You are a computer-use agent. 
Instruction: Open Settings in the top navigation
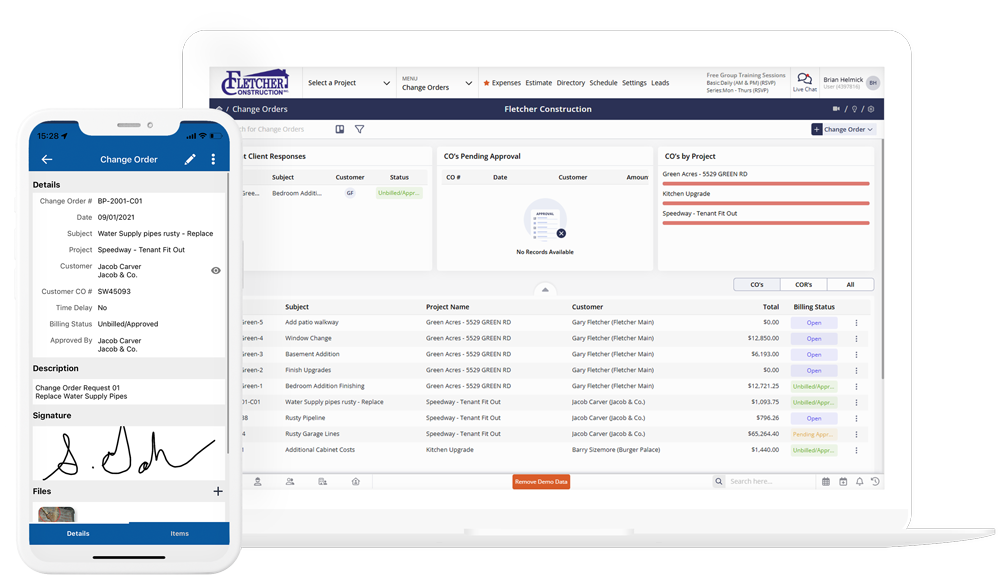[634, 83]
